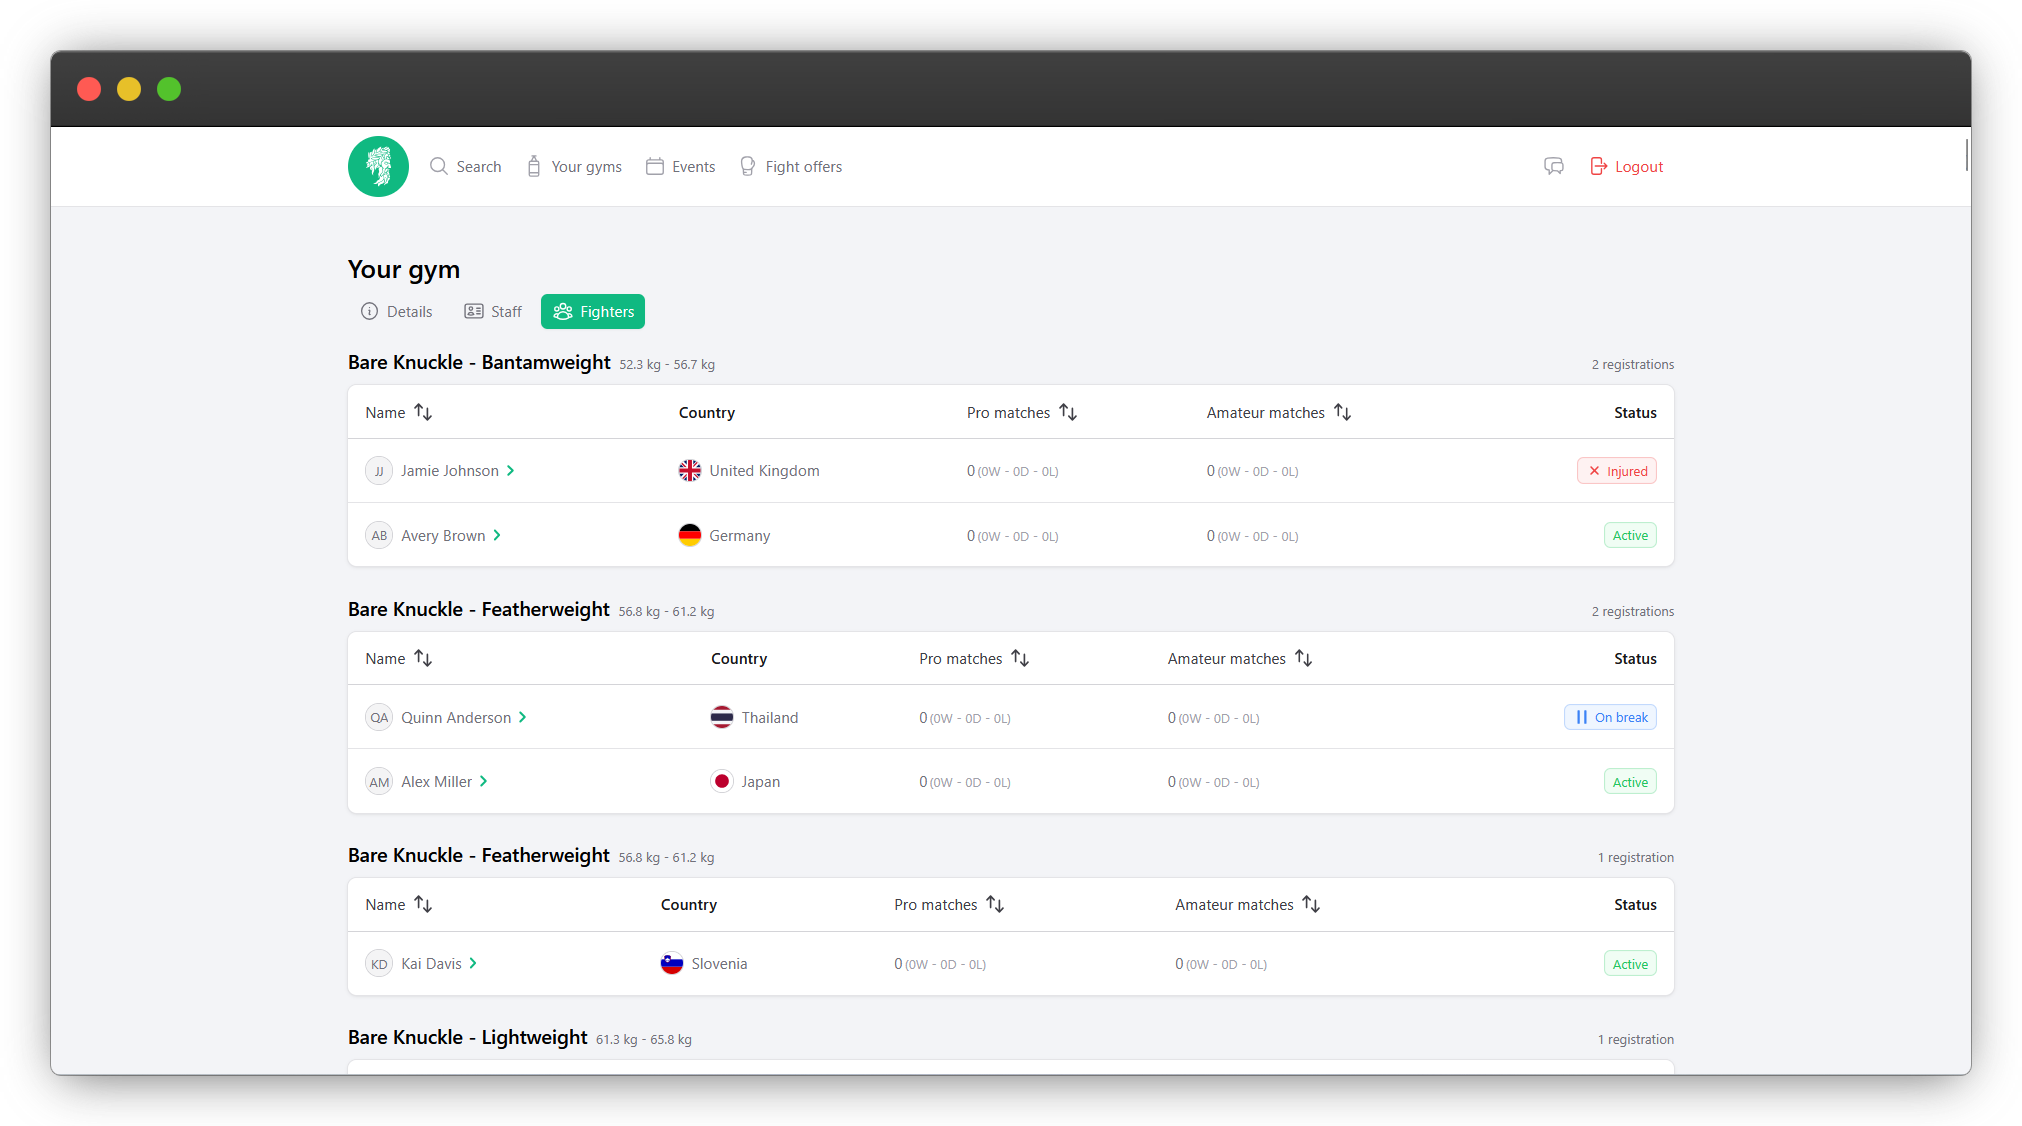Image resolution: width=2022 pixels, height=1126 pixels.
Task: Select the Fighters tab
Action: [593, 311]
